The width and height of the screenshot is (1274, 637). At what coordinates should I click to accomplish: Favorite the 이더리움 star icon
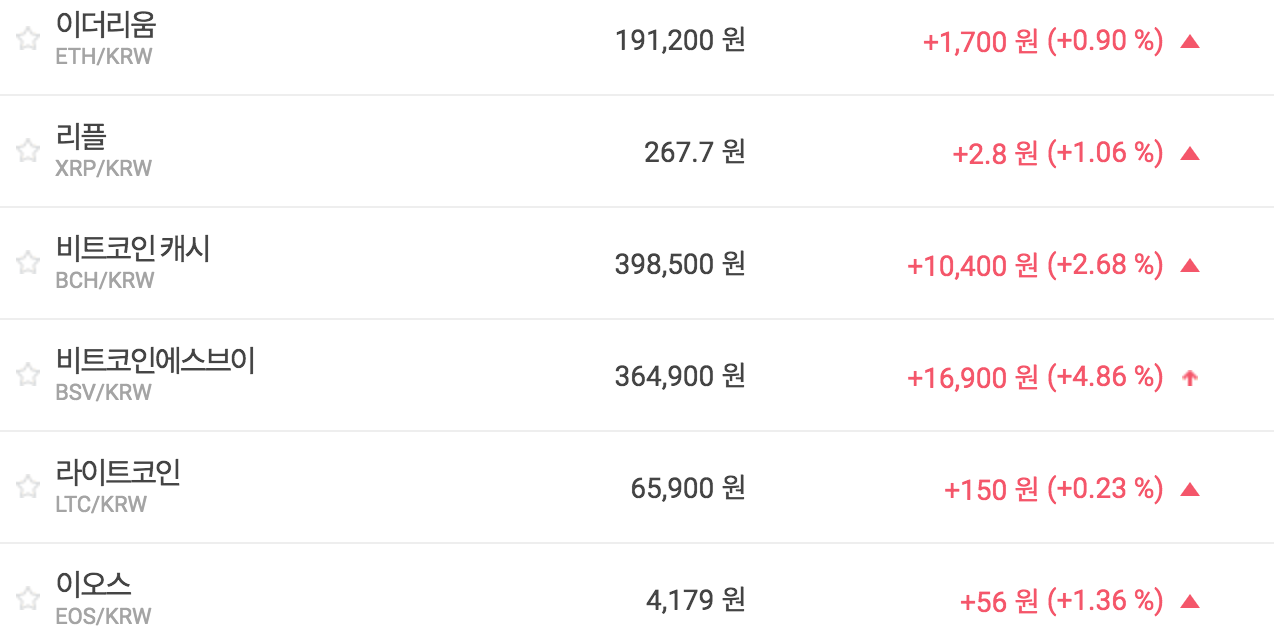pos(28,39)
